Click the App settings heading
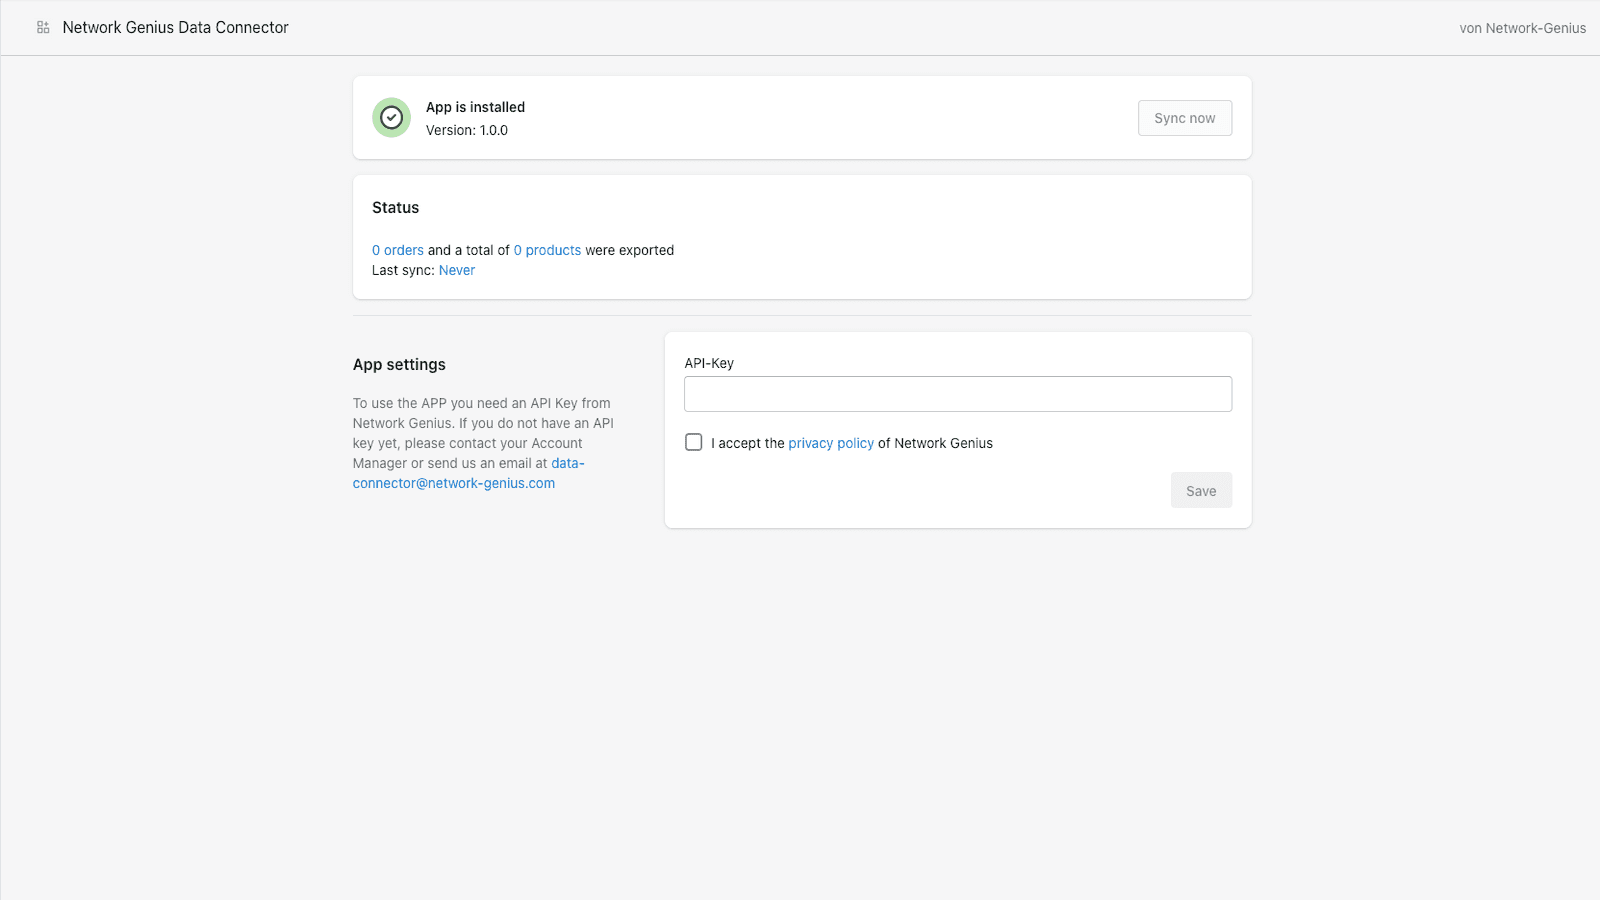The height and width of the screenshot is (900, 1600). (x=399, y=365)
